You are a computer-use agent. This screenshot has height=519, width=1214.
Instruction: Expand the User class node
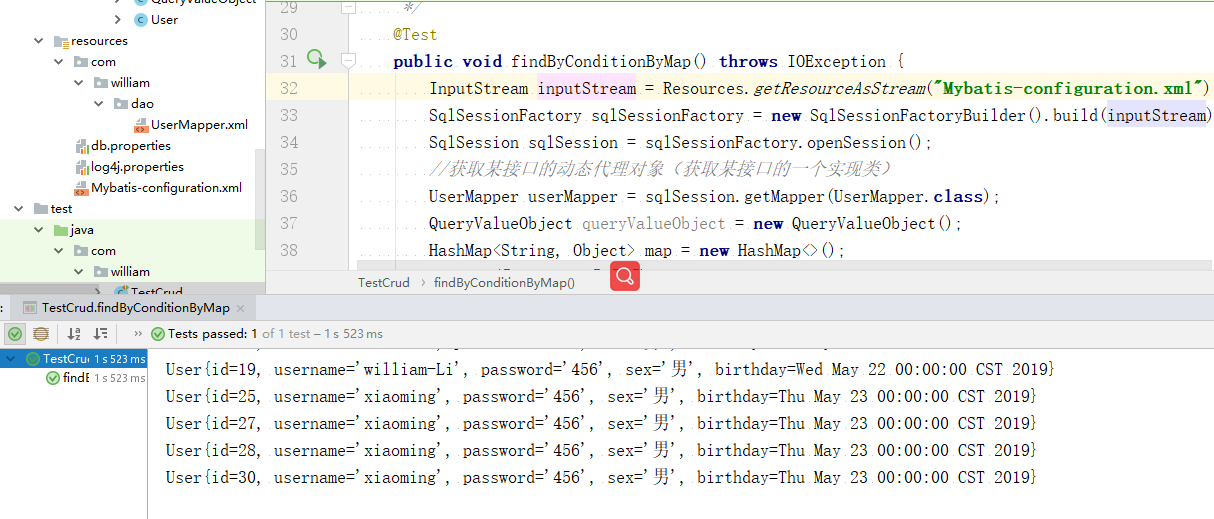point(118,19)
